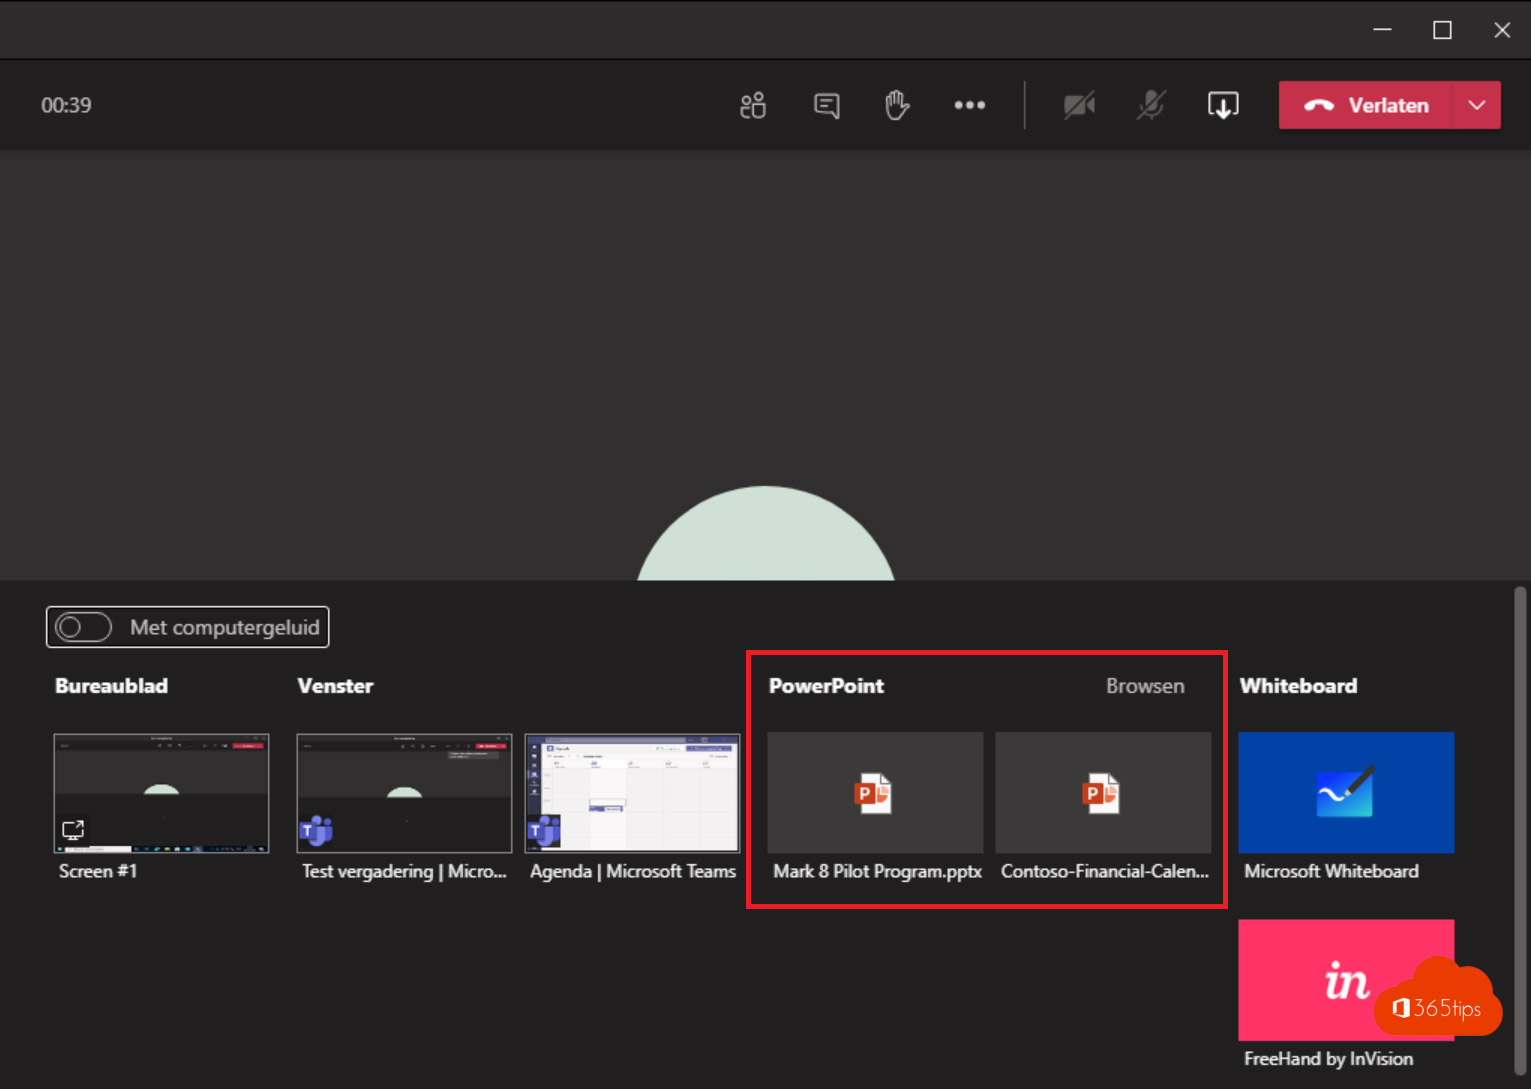Maximize the meeting window

point(1442,30)
